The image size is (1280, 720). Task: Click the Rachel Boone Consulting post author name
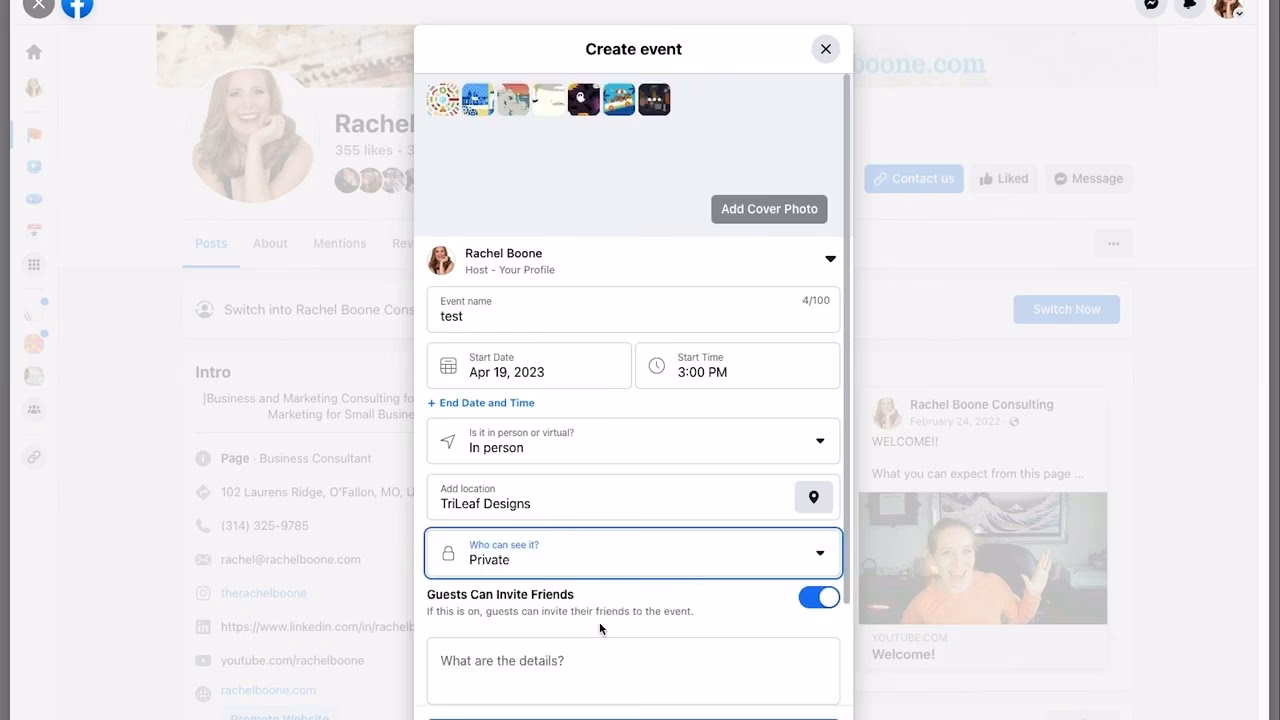click(x=982, y=405)
